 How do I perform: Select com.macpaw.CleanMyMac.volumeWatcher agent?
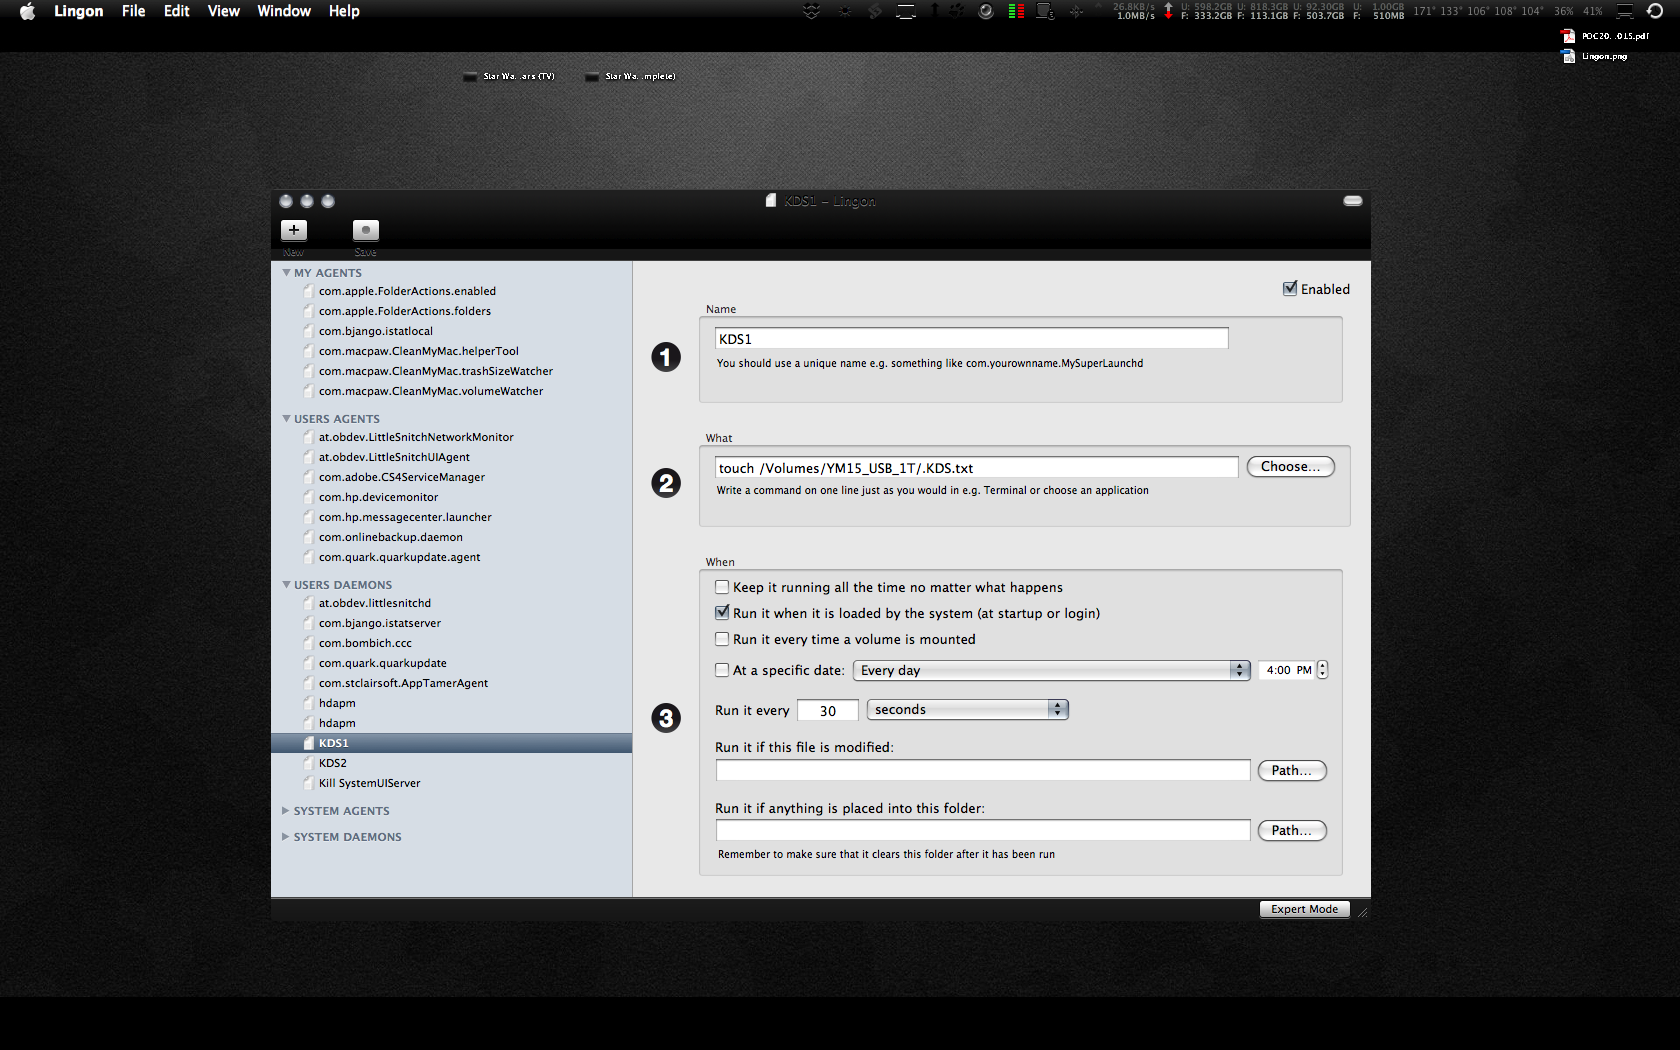pos(452,391)
